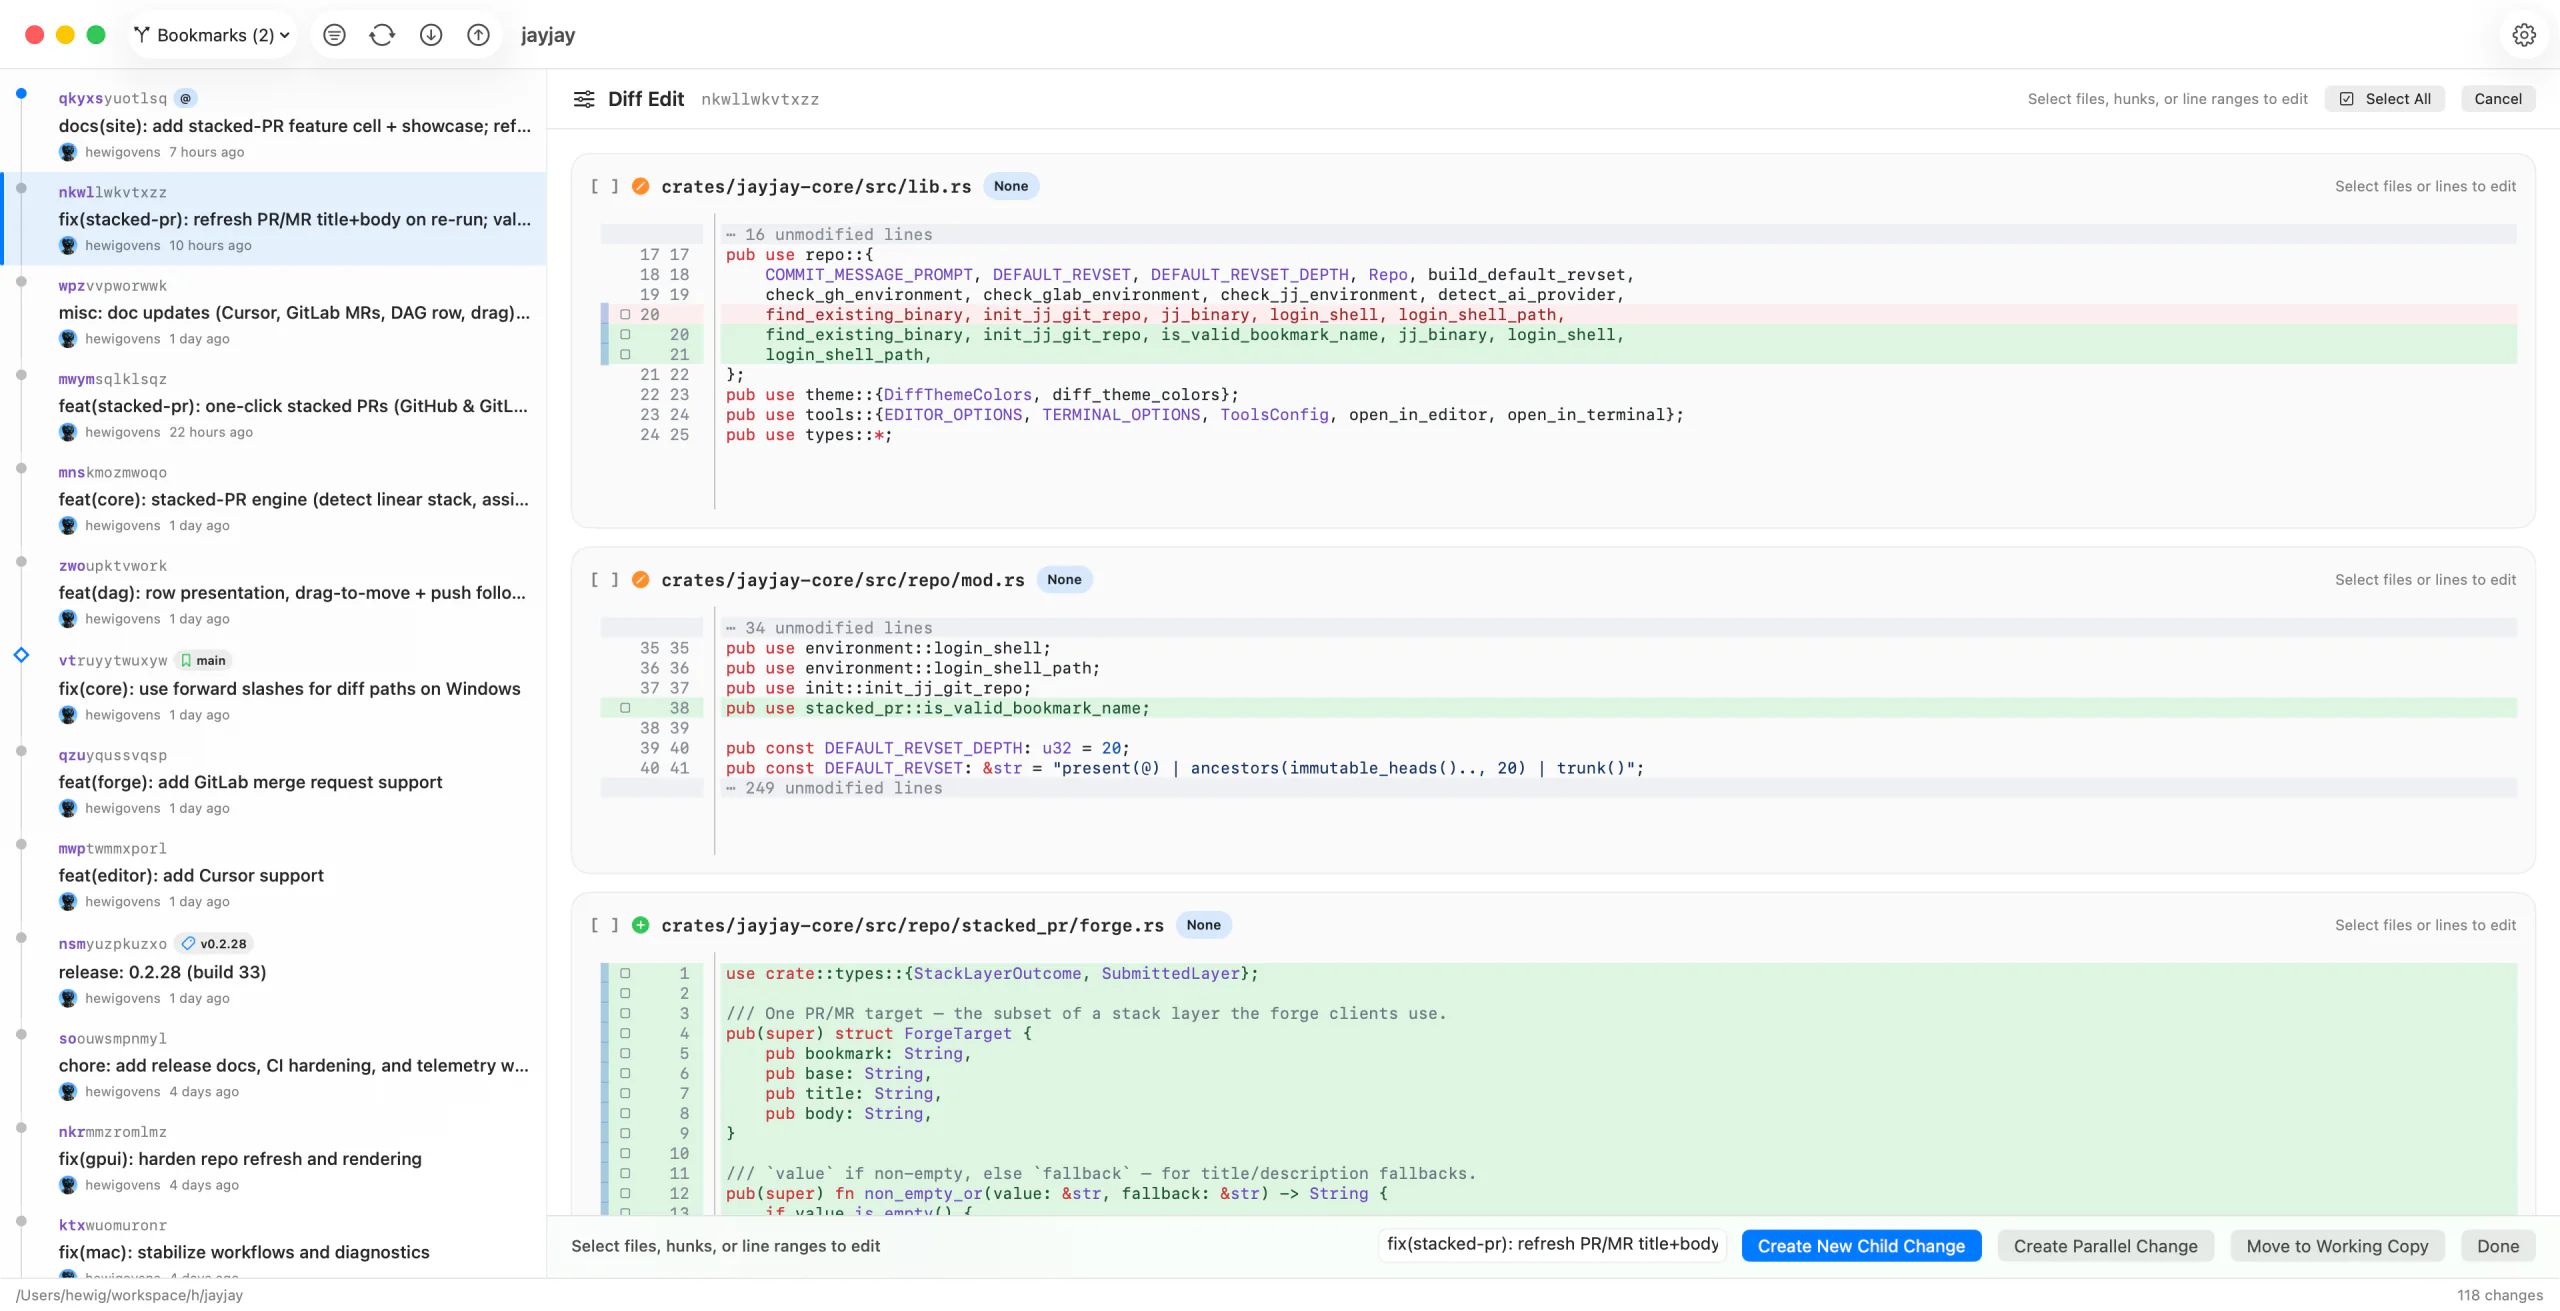The image size is (2560, 1311).
Task: Click the None selection pill for forge.rs
Action: click(1203, 925)
